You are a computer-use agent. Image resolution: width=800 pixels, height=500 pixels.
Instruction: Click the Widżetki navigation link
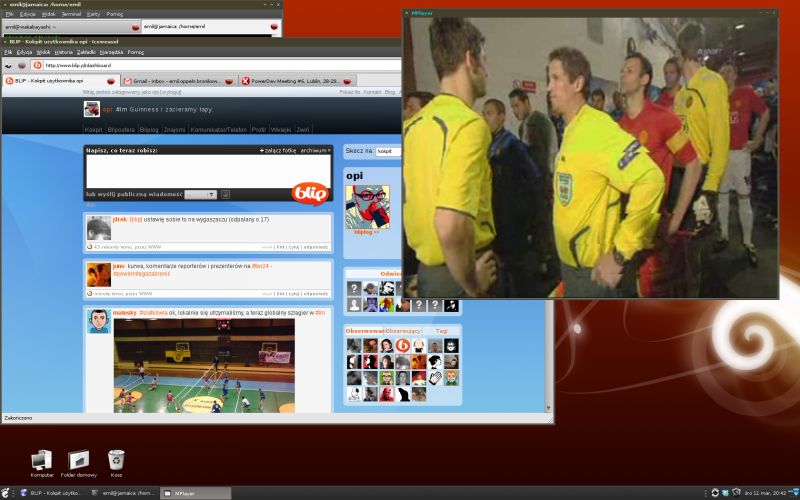click(281, 130)
